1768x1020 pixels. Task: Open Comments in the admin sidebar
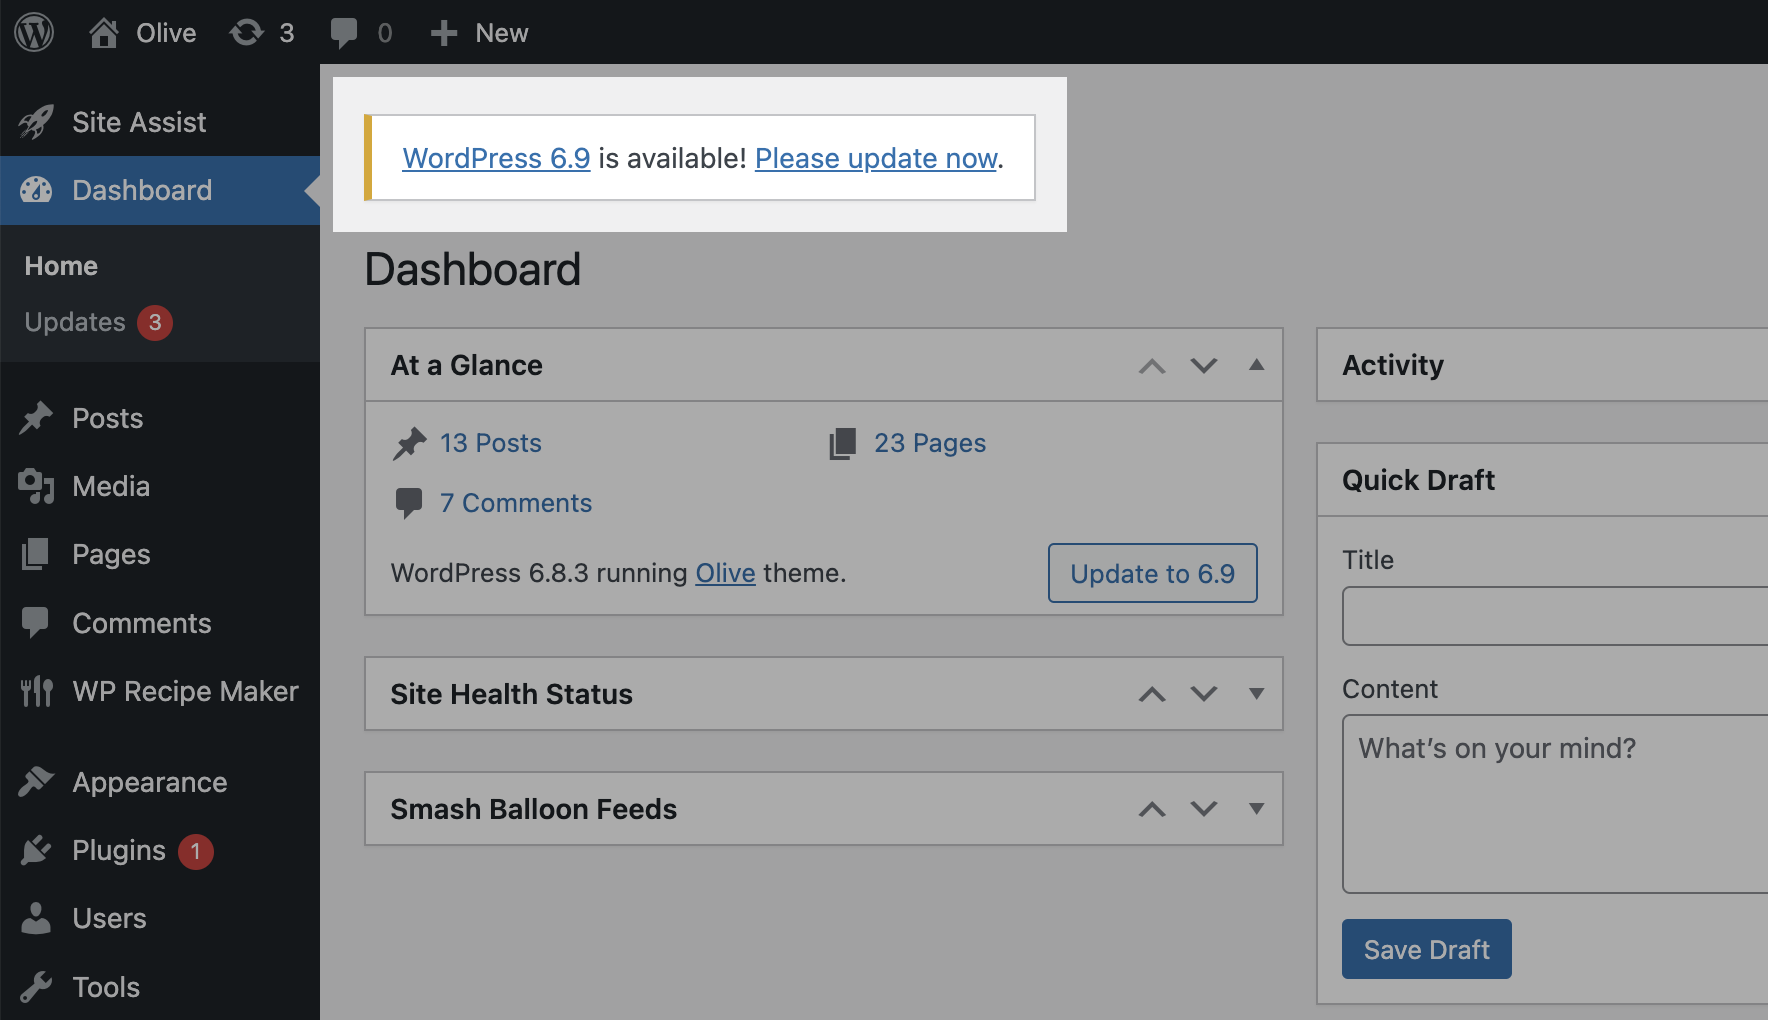(160, 623)
